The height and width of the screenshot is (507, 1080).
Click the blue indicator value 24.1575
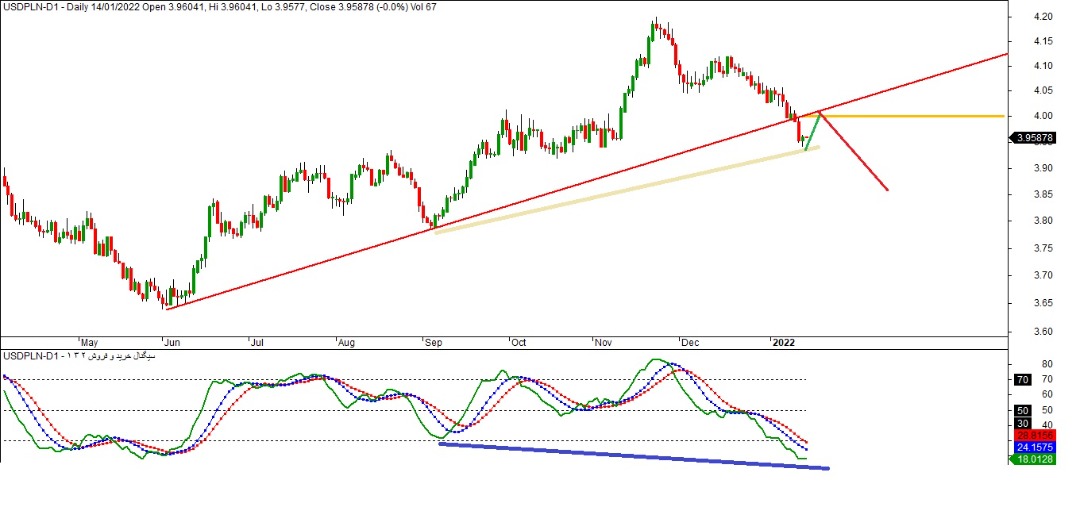point(1035,447)
